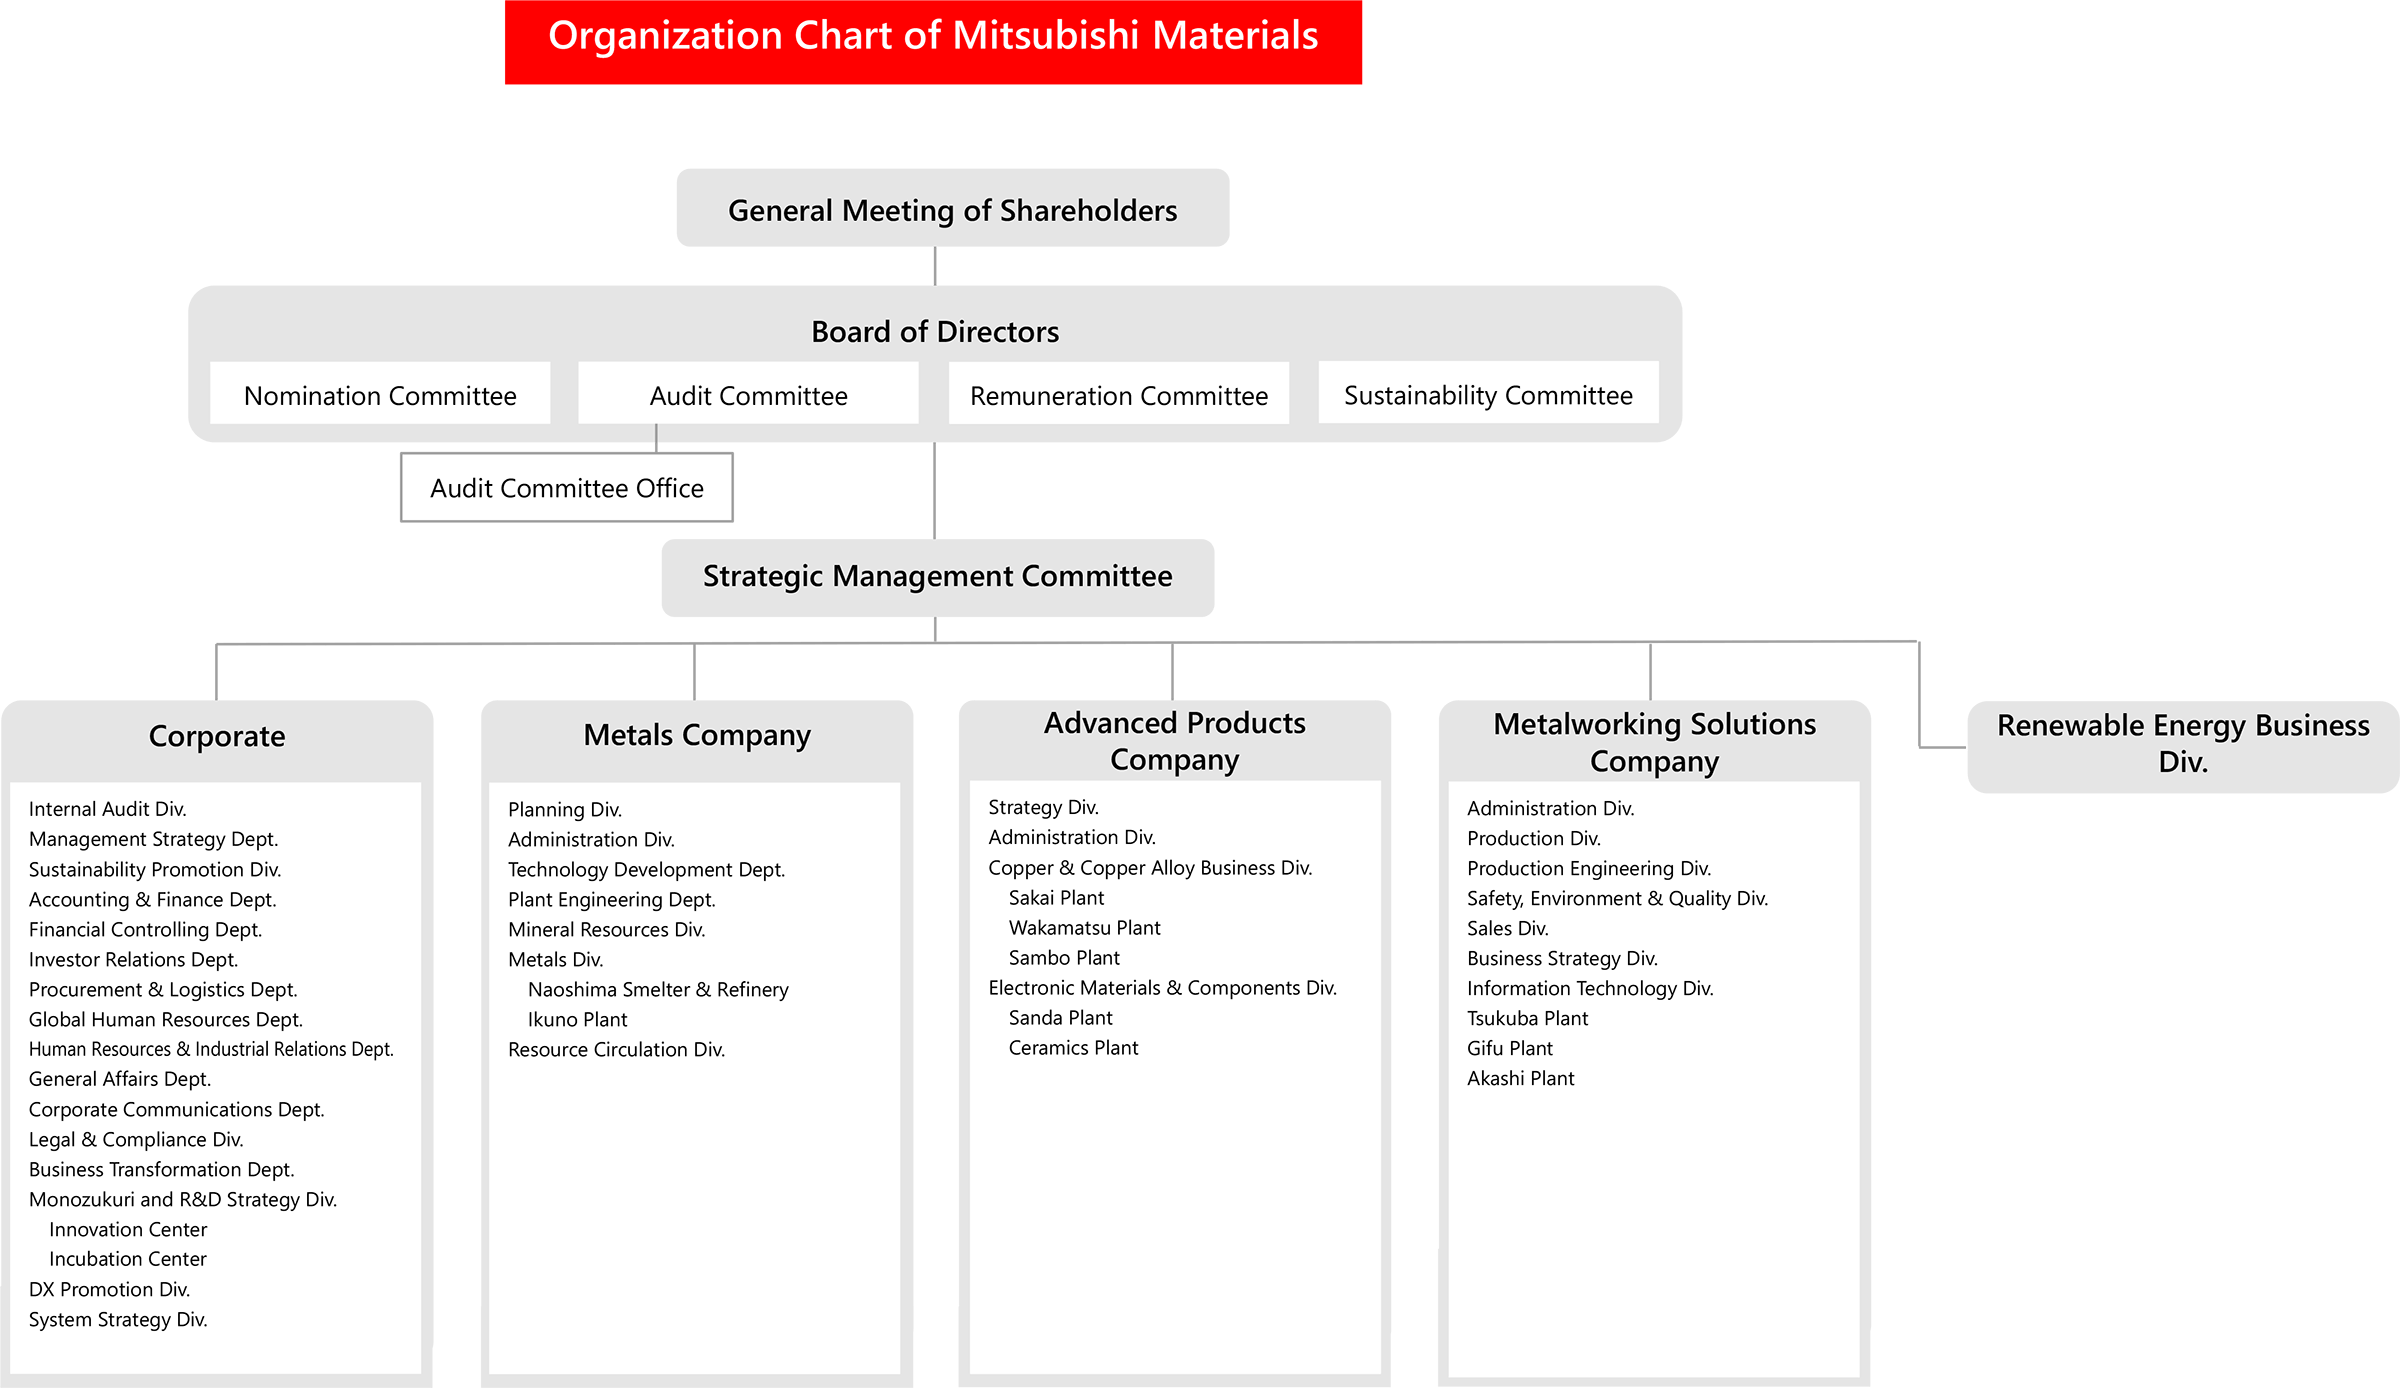Click Planning Div. under Metals Company
Screen dimensions: 2400x1388
(x=565, y=809)
